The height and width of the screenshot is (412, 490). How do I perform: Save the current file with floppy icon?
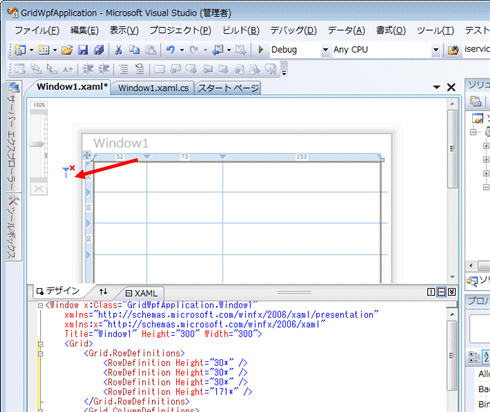click(83, 50)
